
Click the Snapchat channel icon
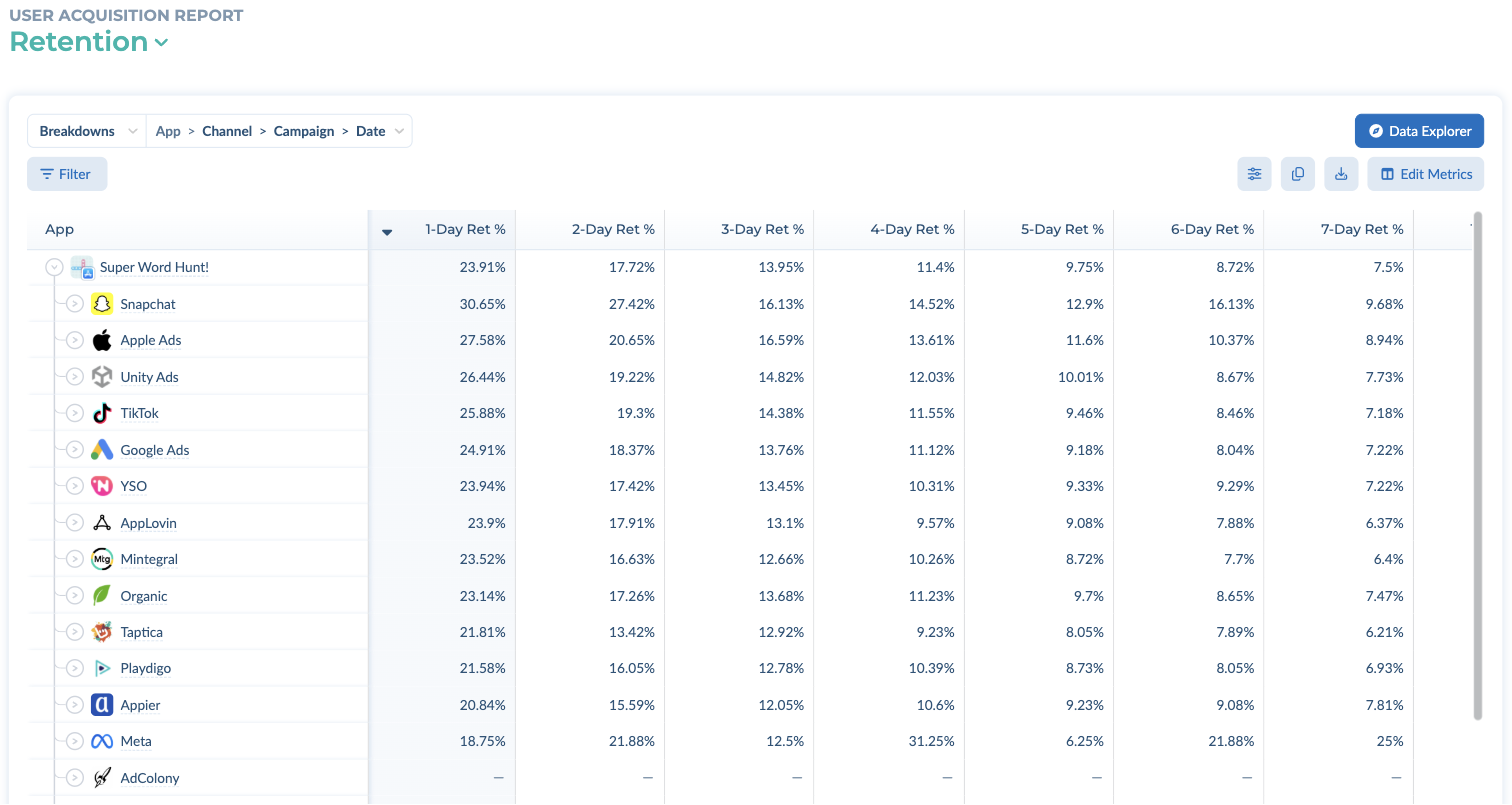click(102, 304)
